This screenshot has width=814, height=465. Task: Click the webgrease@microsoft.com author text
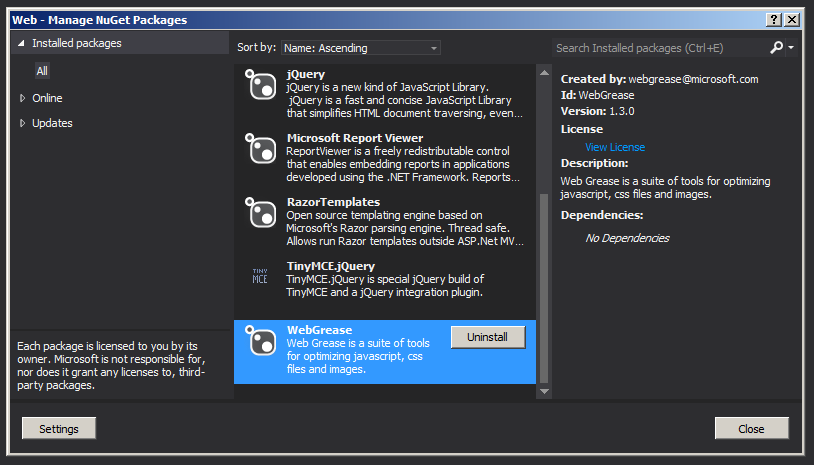click(693, 79)
